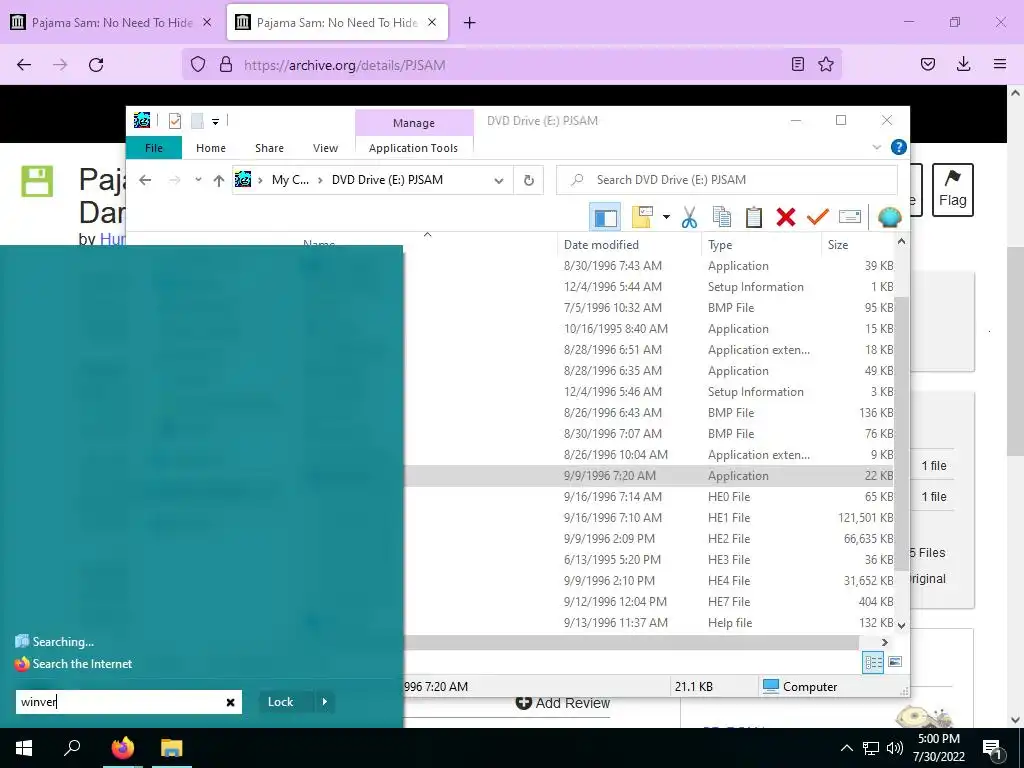1024x768 pixels.
Task: Paste with the clipboard icon
Action: pos(754,217)
